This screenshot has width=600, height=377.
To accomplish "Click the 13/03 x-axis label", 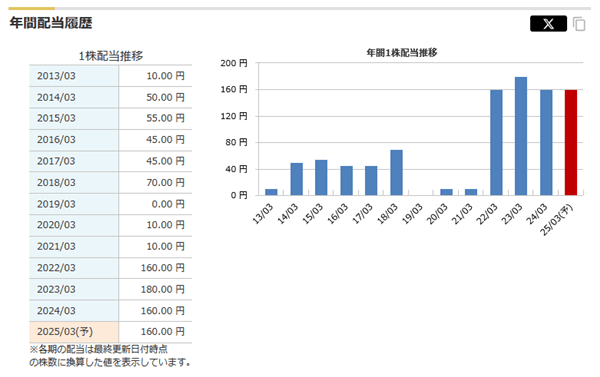I will 263,214.
